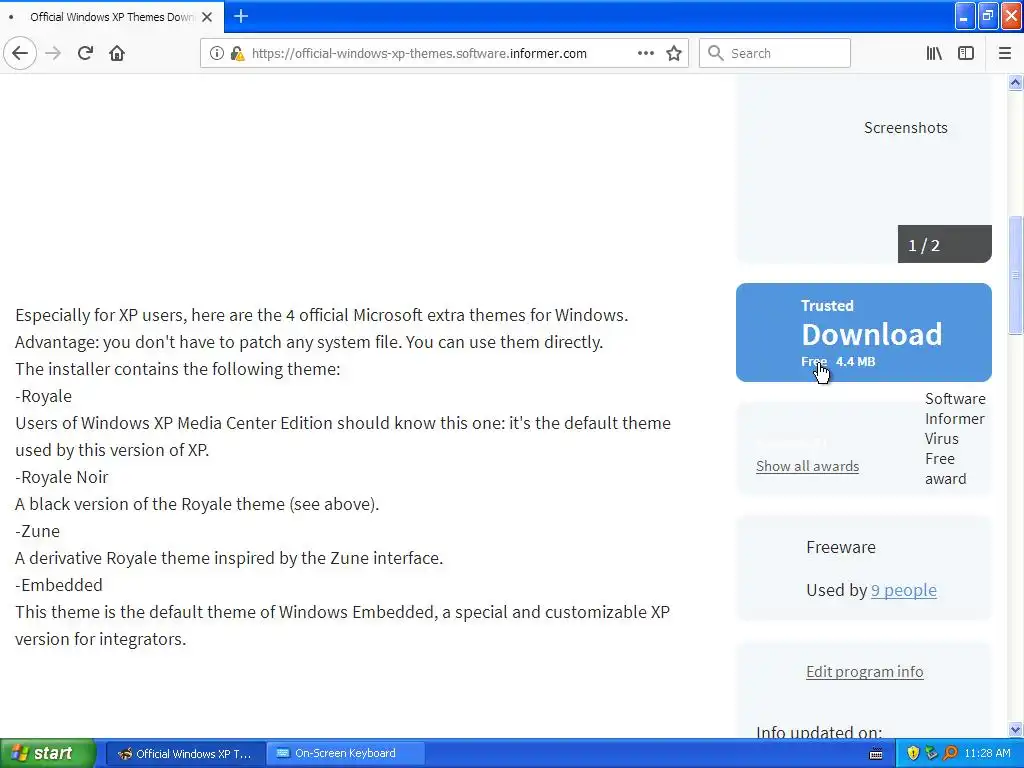
Task: Open the Show all awards link
Action: click(807, 466)
